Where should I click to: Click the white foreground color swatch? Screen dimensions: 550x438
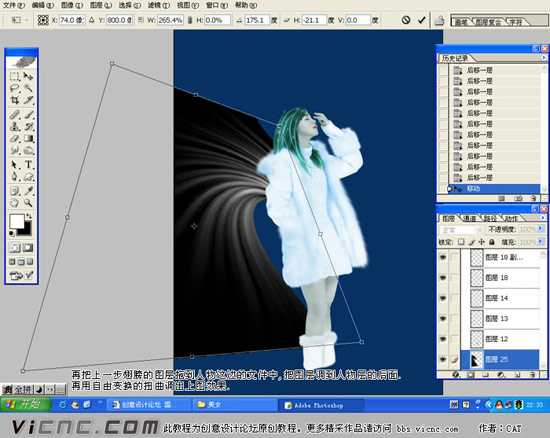(x=16, y=222)
